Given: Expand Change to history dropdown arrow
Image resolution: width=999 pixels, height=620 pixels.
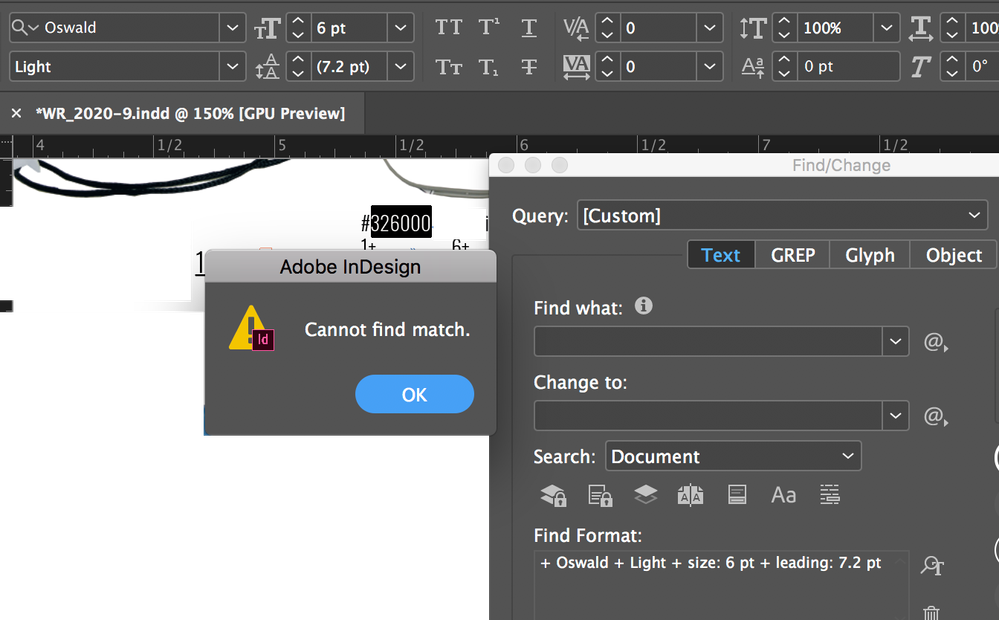Looking at the screenshot, I should coord(895,415).
